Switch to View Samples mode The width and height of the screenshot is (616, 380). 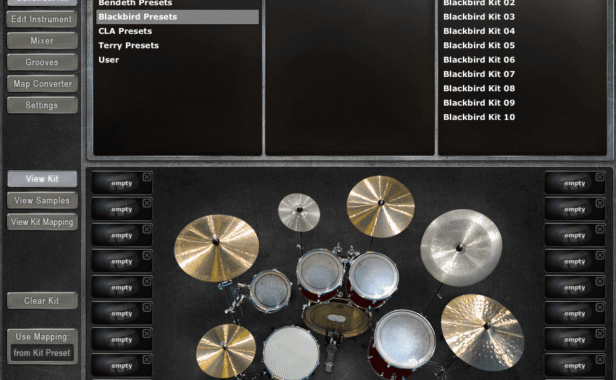pyautogui.click(x=42, y=200)
